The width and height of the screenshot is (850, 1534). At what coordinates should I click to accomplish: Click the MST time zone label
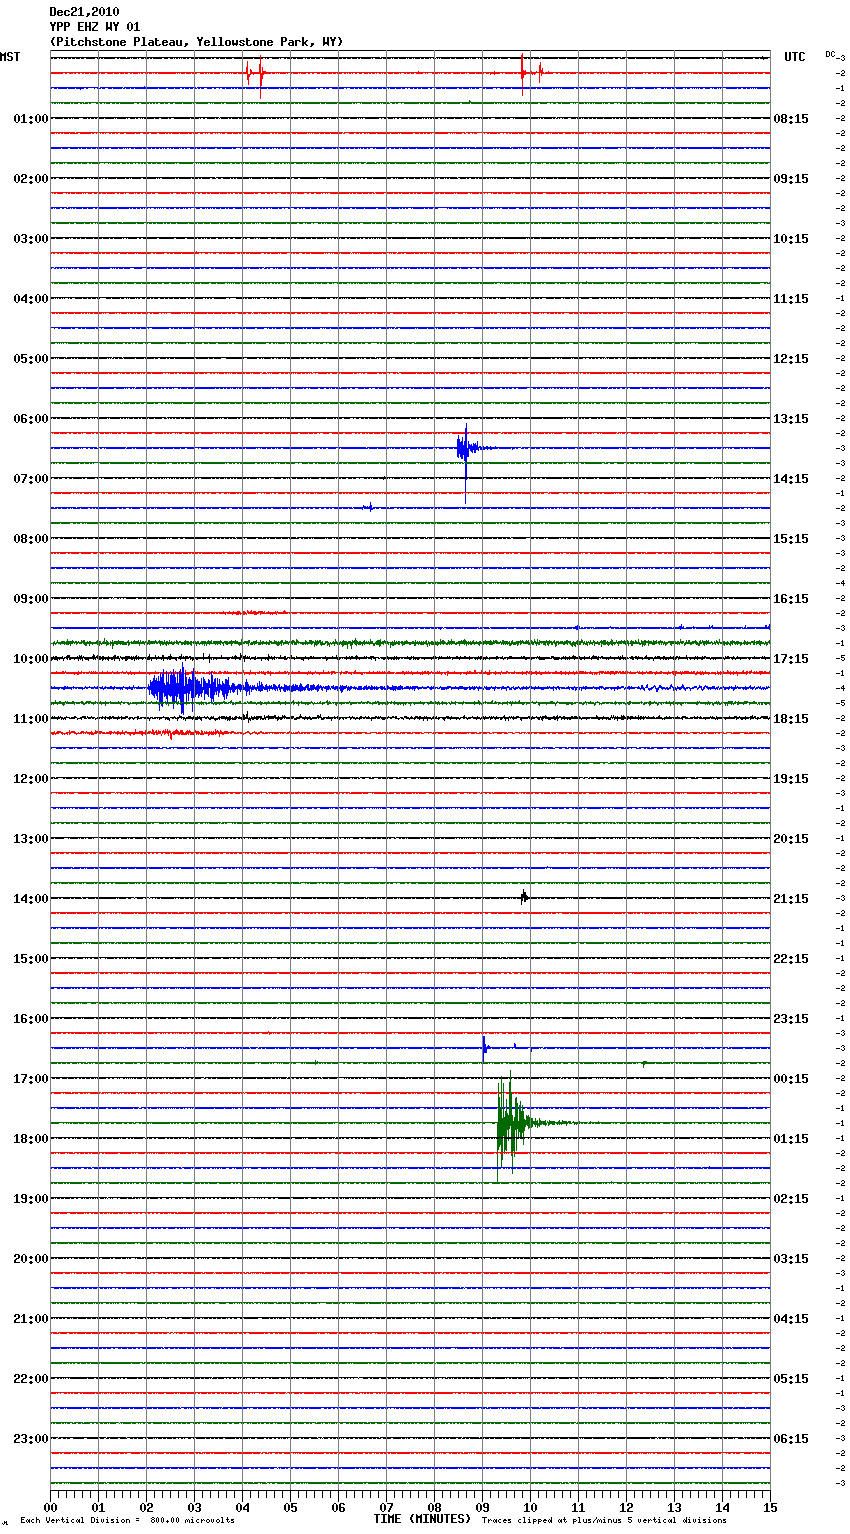click(x=10, y=57)
